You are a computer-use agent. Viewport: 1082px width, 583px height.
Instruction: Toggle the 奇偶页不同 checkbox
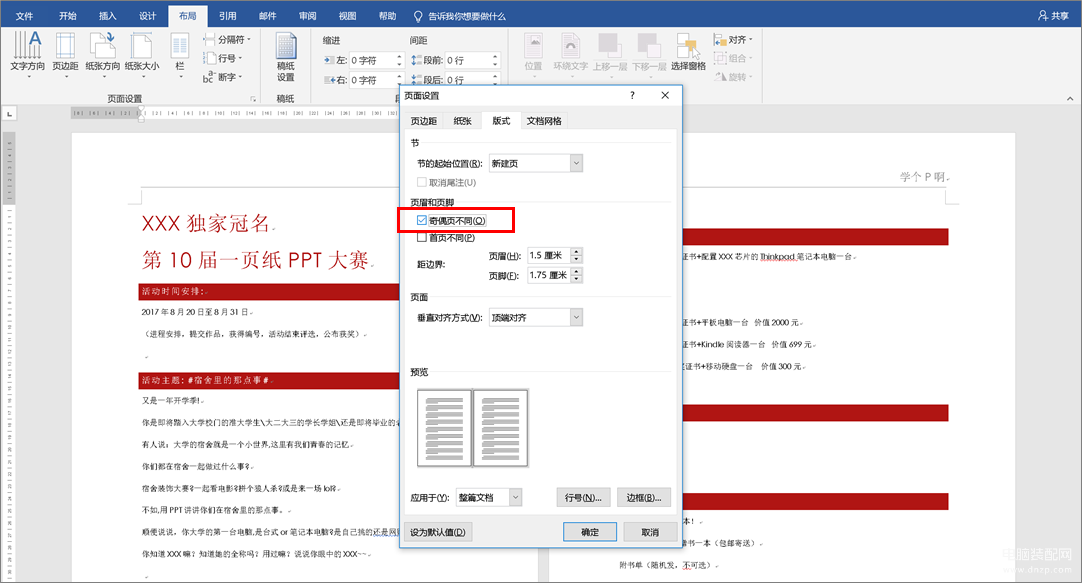[x=422, y=220]
